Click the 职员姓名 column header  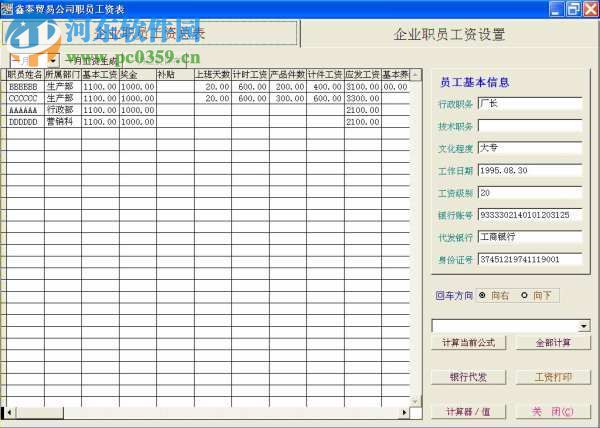click(x=25, y=75)
